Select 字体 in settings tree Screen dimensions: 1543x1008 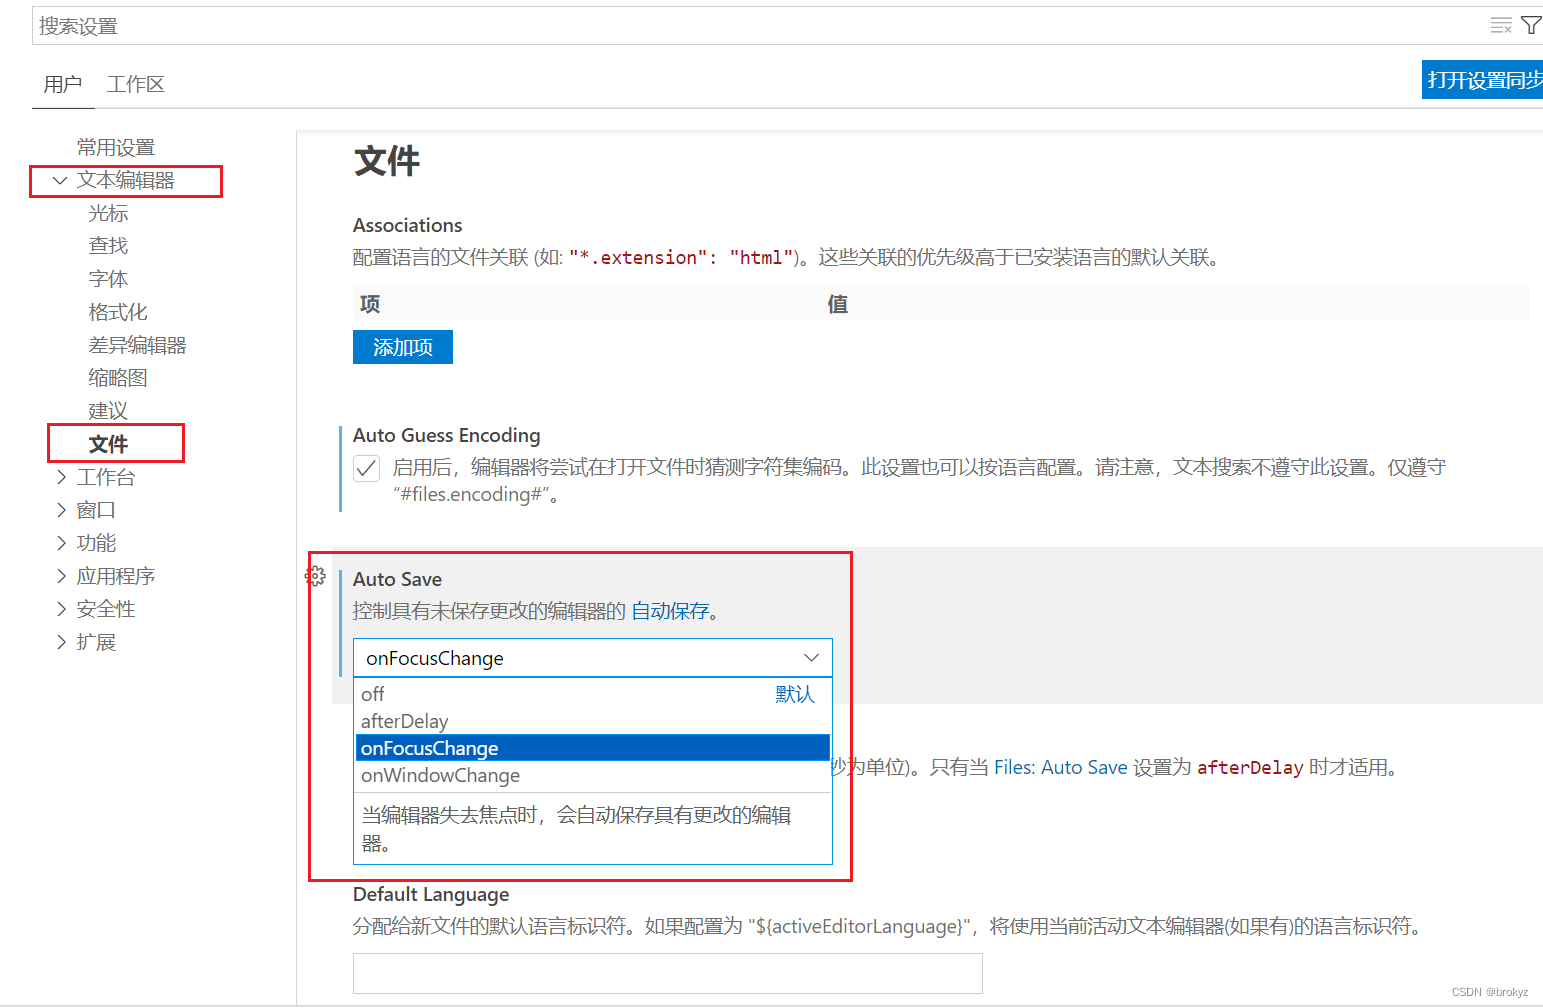108,279
